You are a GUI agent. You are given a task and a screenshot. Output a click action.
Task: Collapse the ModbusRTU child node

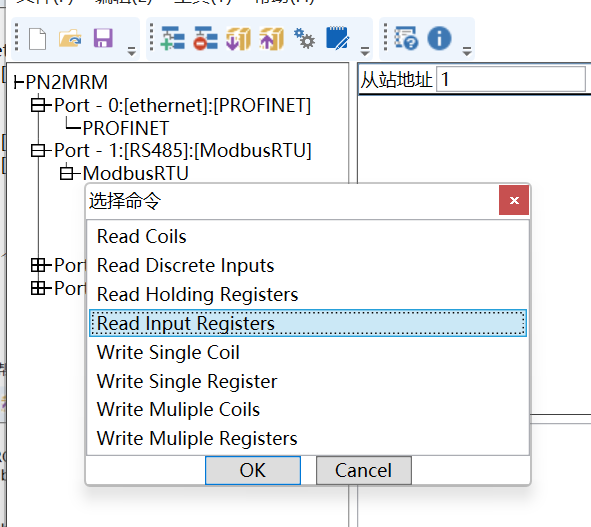pos(67,173)
